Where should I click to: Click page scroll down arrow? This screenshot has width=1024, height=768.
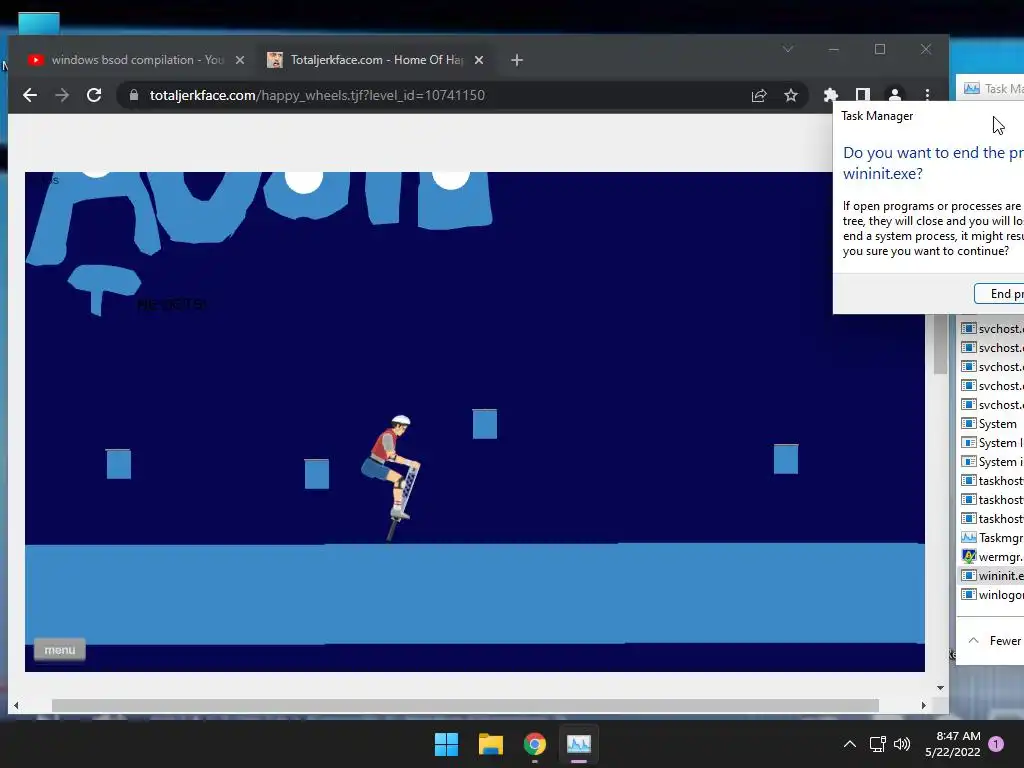click(x=940, y=688)
